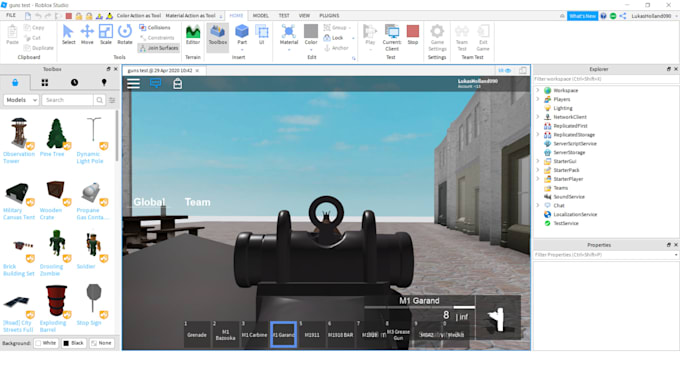The width and height of the screenshot is (680, 365).
Task: Switch to Toolbox Recent tab
Action: 75,82
